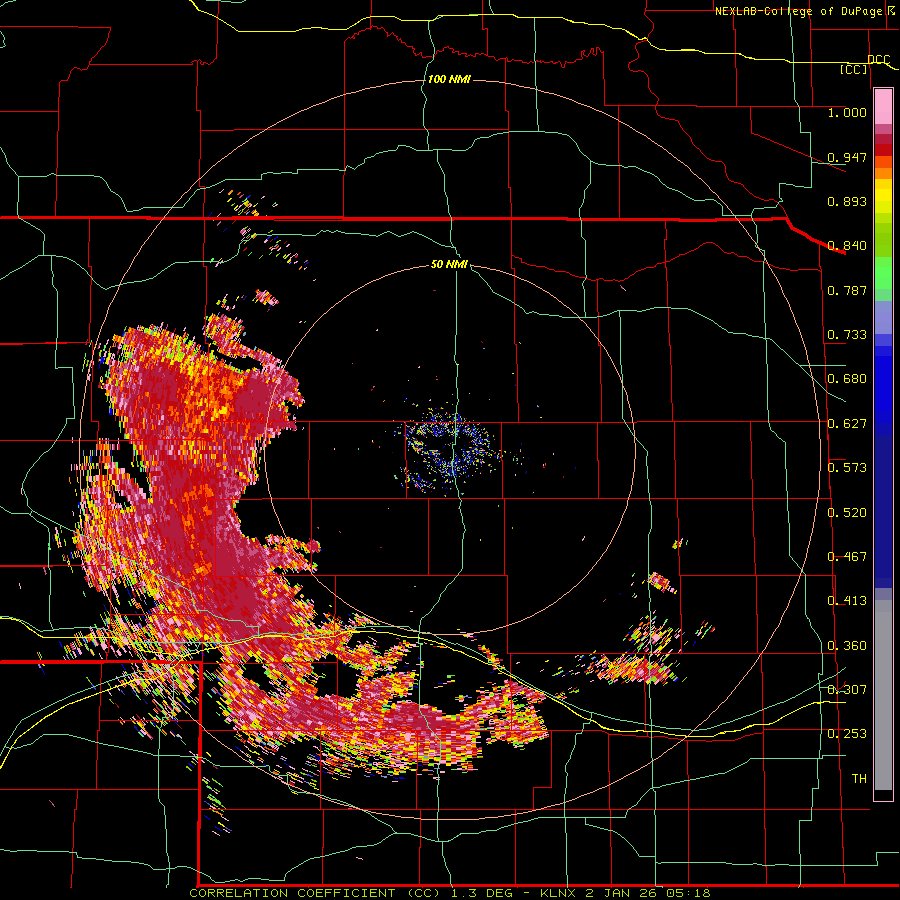Image resolution: width=900 pixels, height=900 pixels.
Task: Click the TH threshold label
Action: (x=859, y=779)
